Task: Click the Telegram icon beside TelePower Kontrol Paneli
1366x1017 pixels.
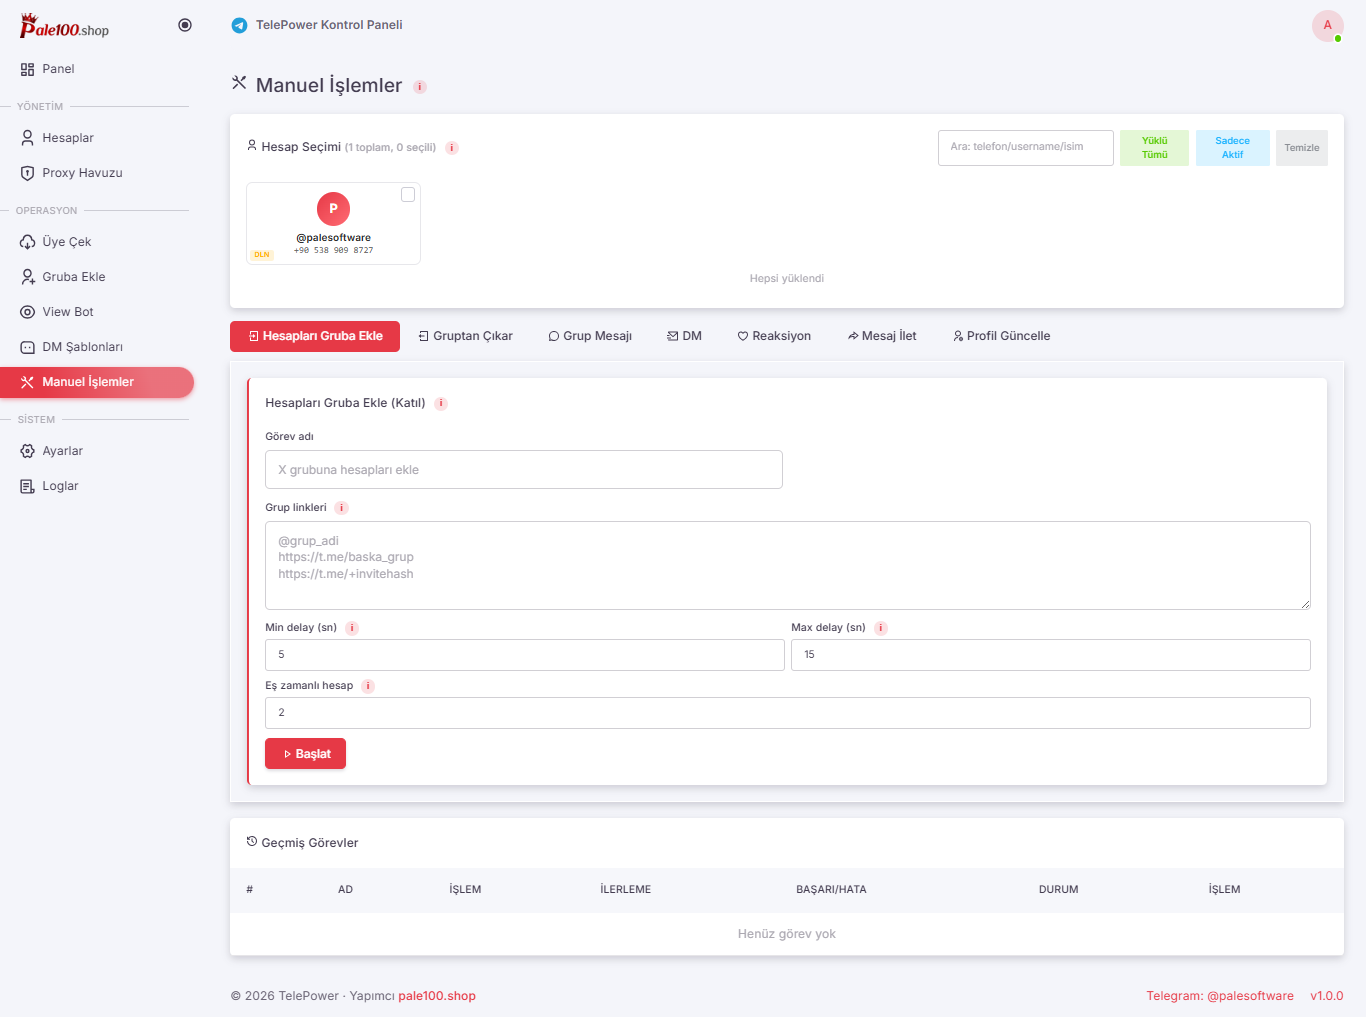Action: [239, 26]
